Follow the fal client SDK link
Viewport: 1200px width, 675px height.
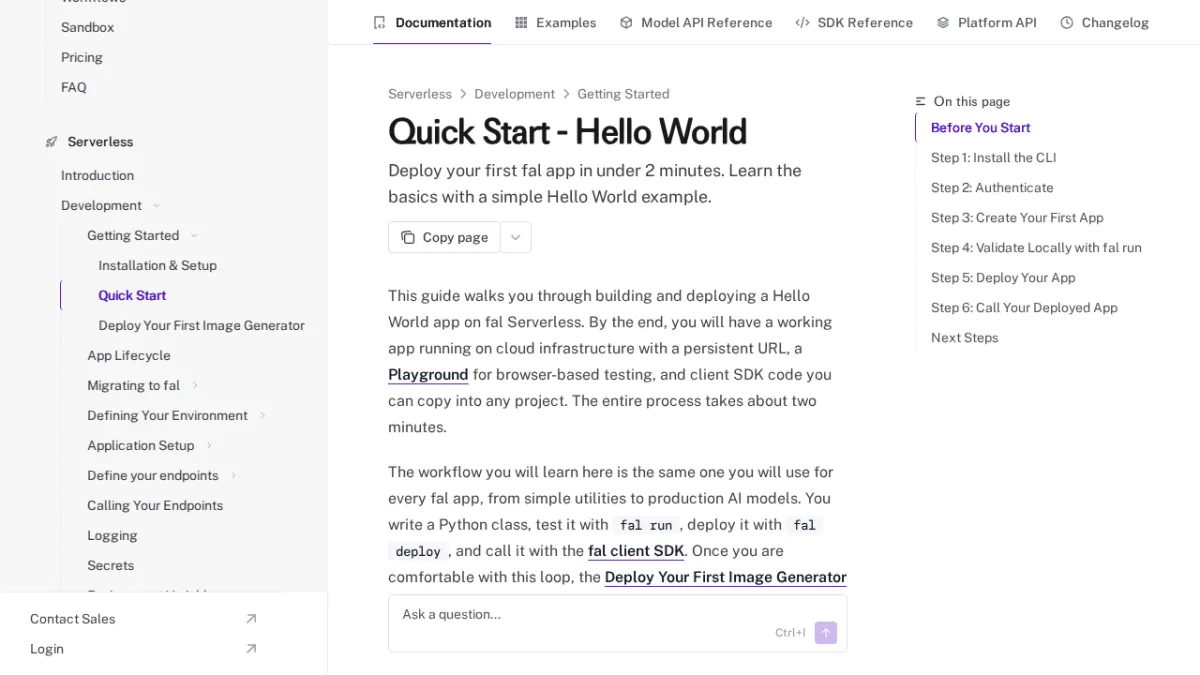pyautogui.click(x=636, y=551)
